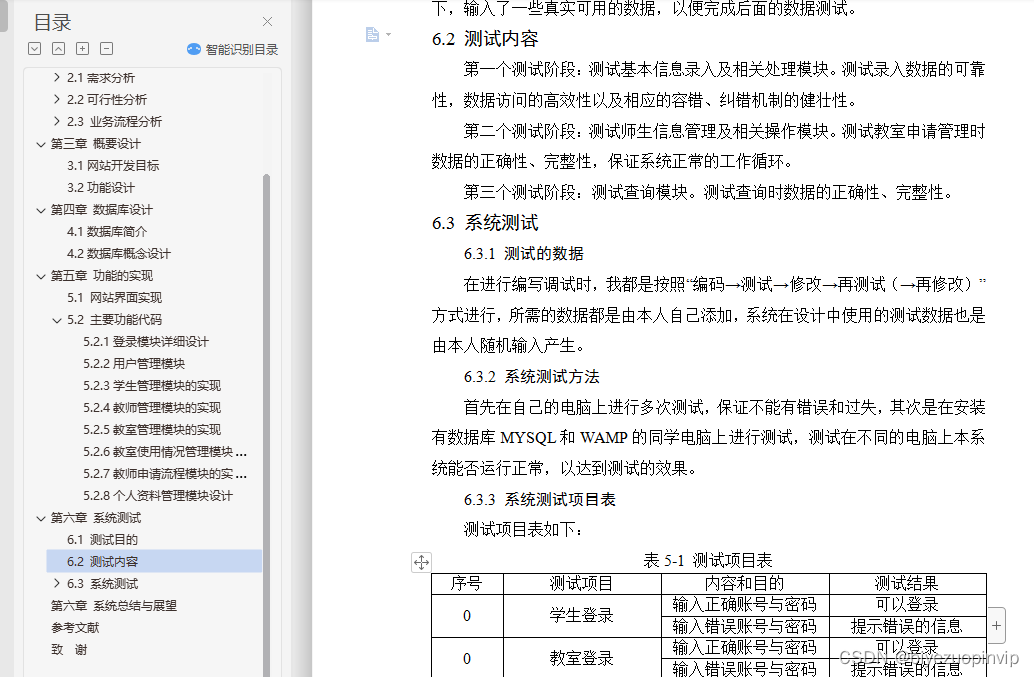The image size is (1034, 677).
Task: Jump to 致 谢 in outline
Action: point(69,650)
